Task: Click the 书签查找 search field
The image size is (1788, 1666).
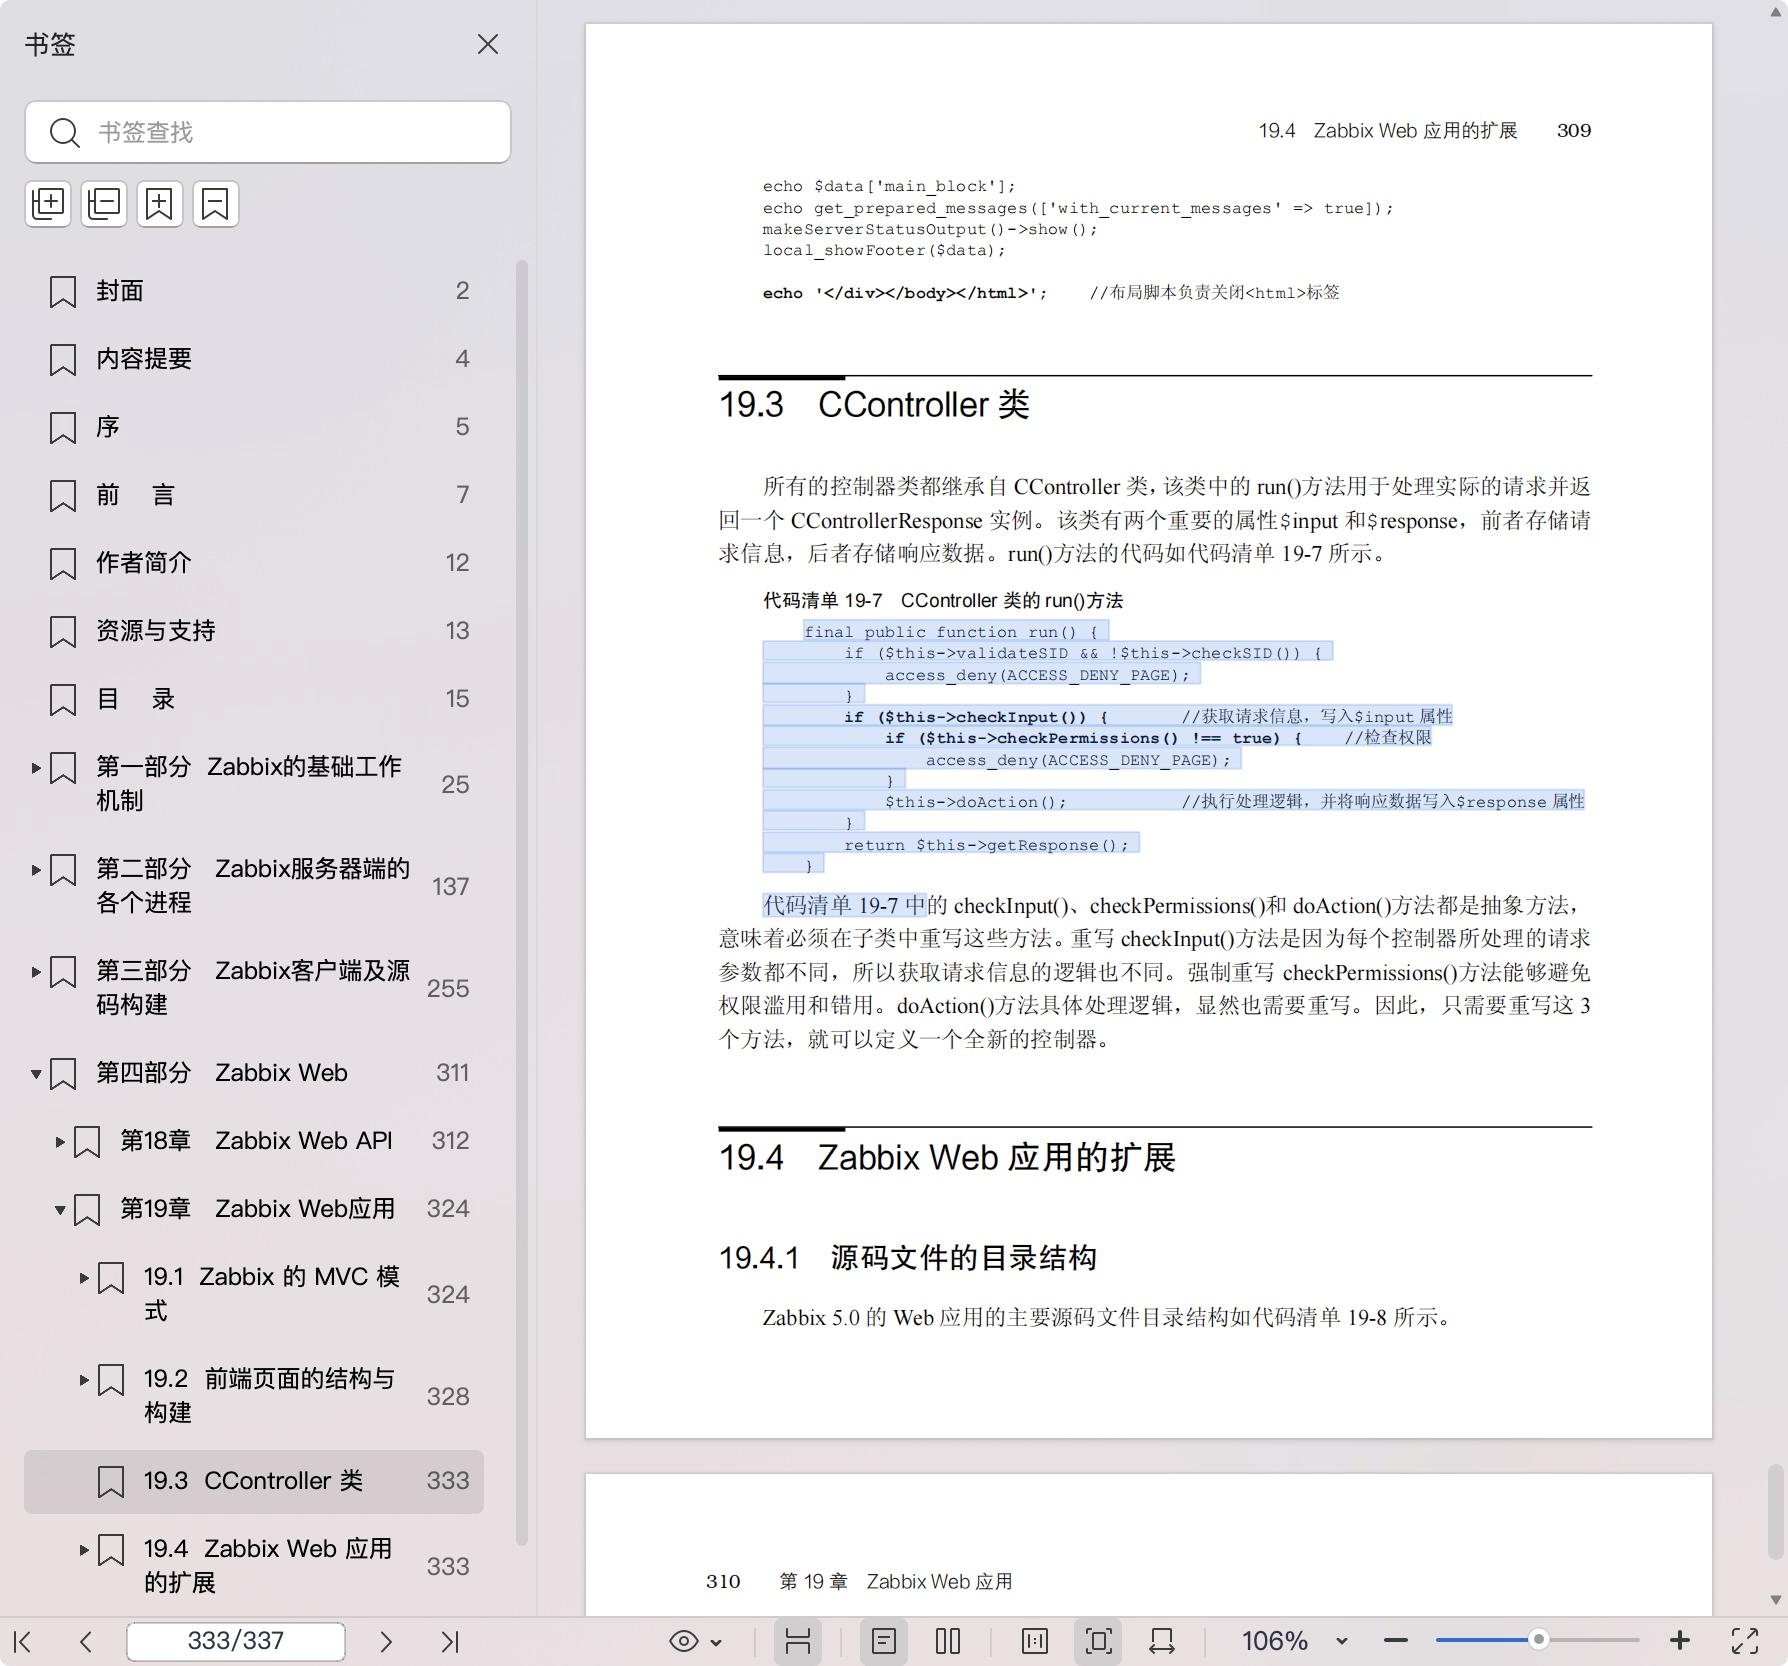Action: [x=268, y=132]
